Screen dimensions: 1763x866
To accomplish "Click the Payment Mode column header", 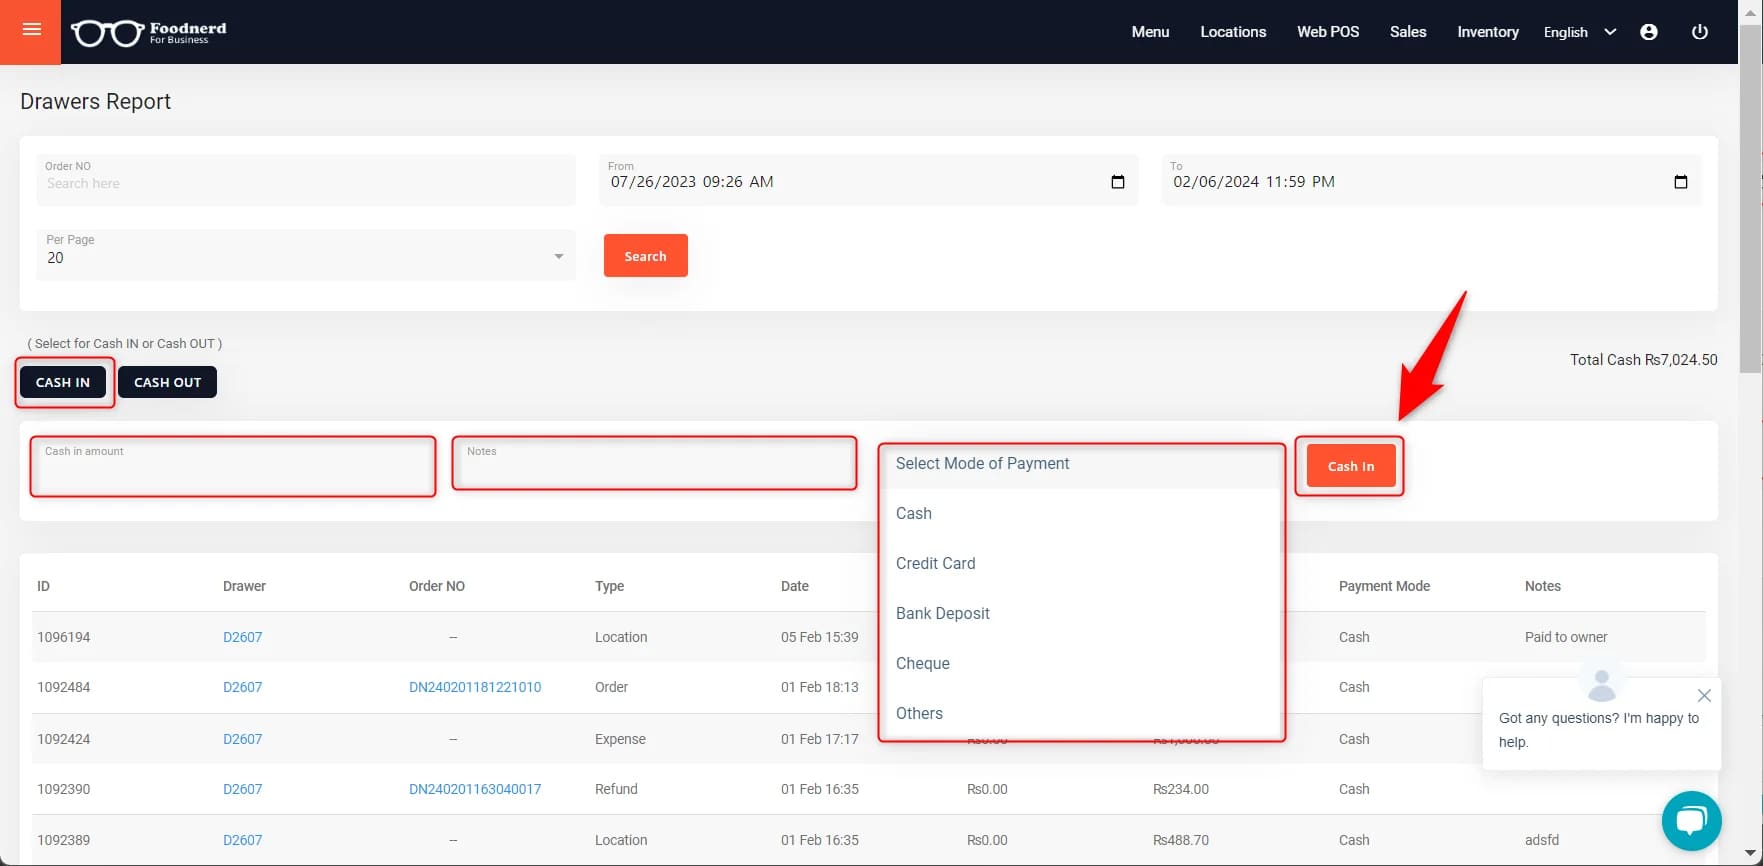I will pyautogui.click(x=1384, y=586).
